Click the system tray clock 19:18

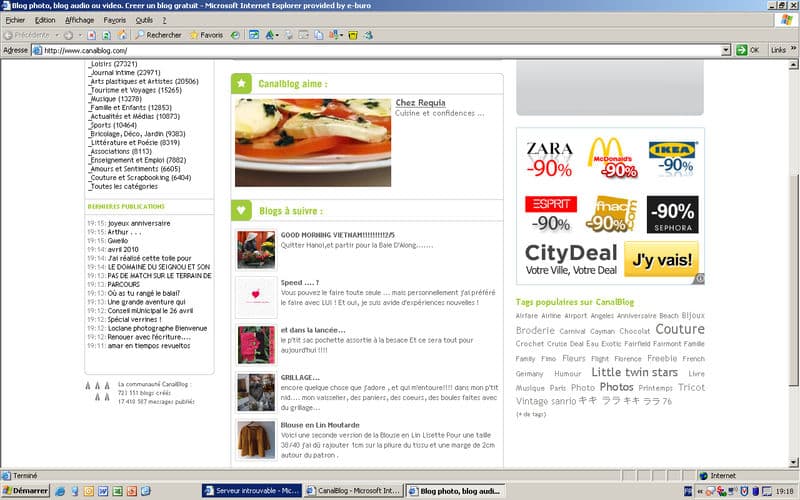785,491
